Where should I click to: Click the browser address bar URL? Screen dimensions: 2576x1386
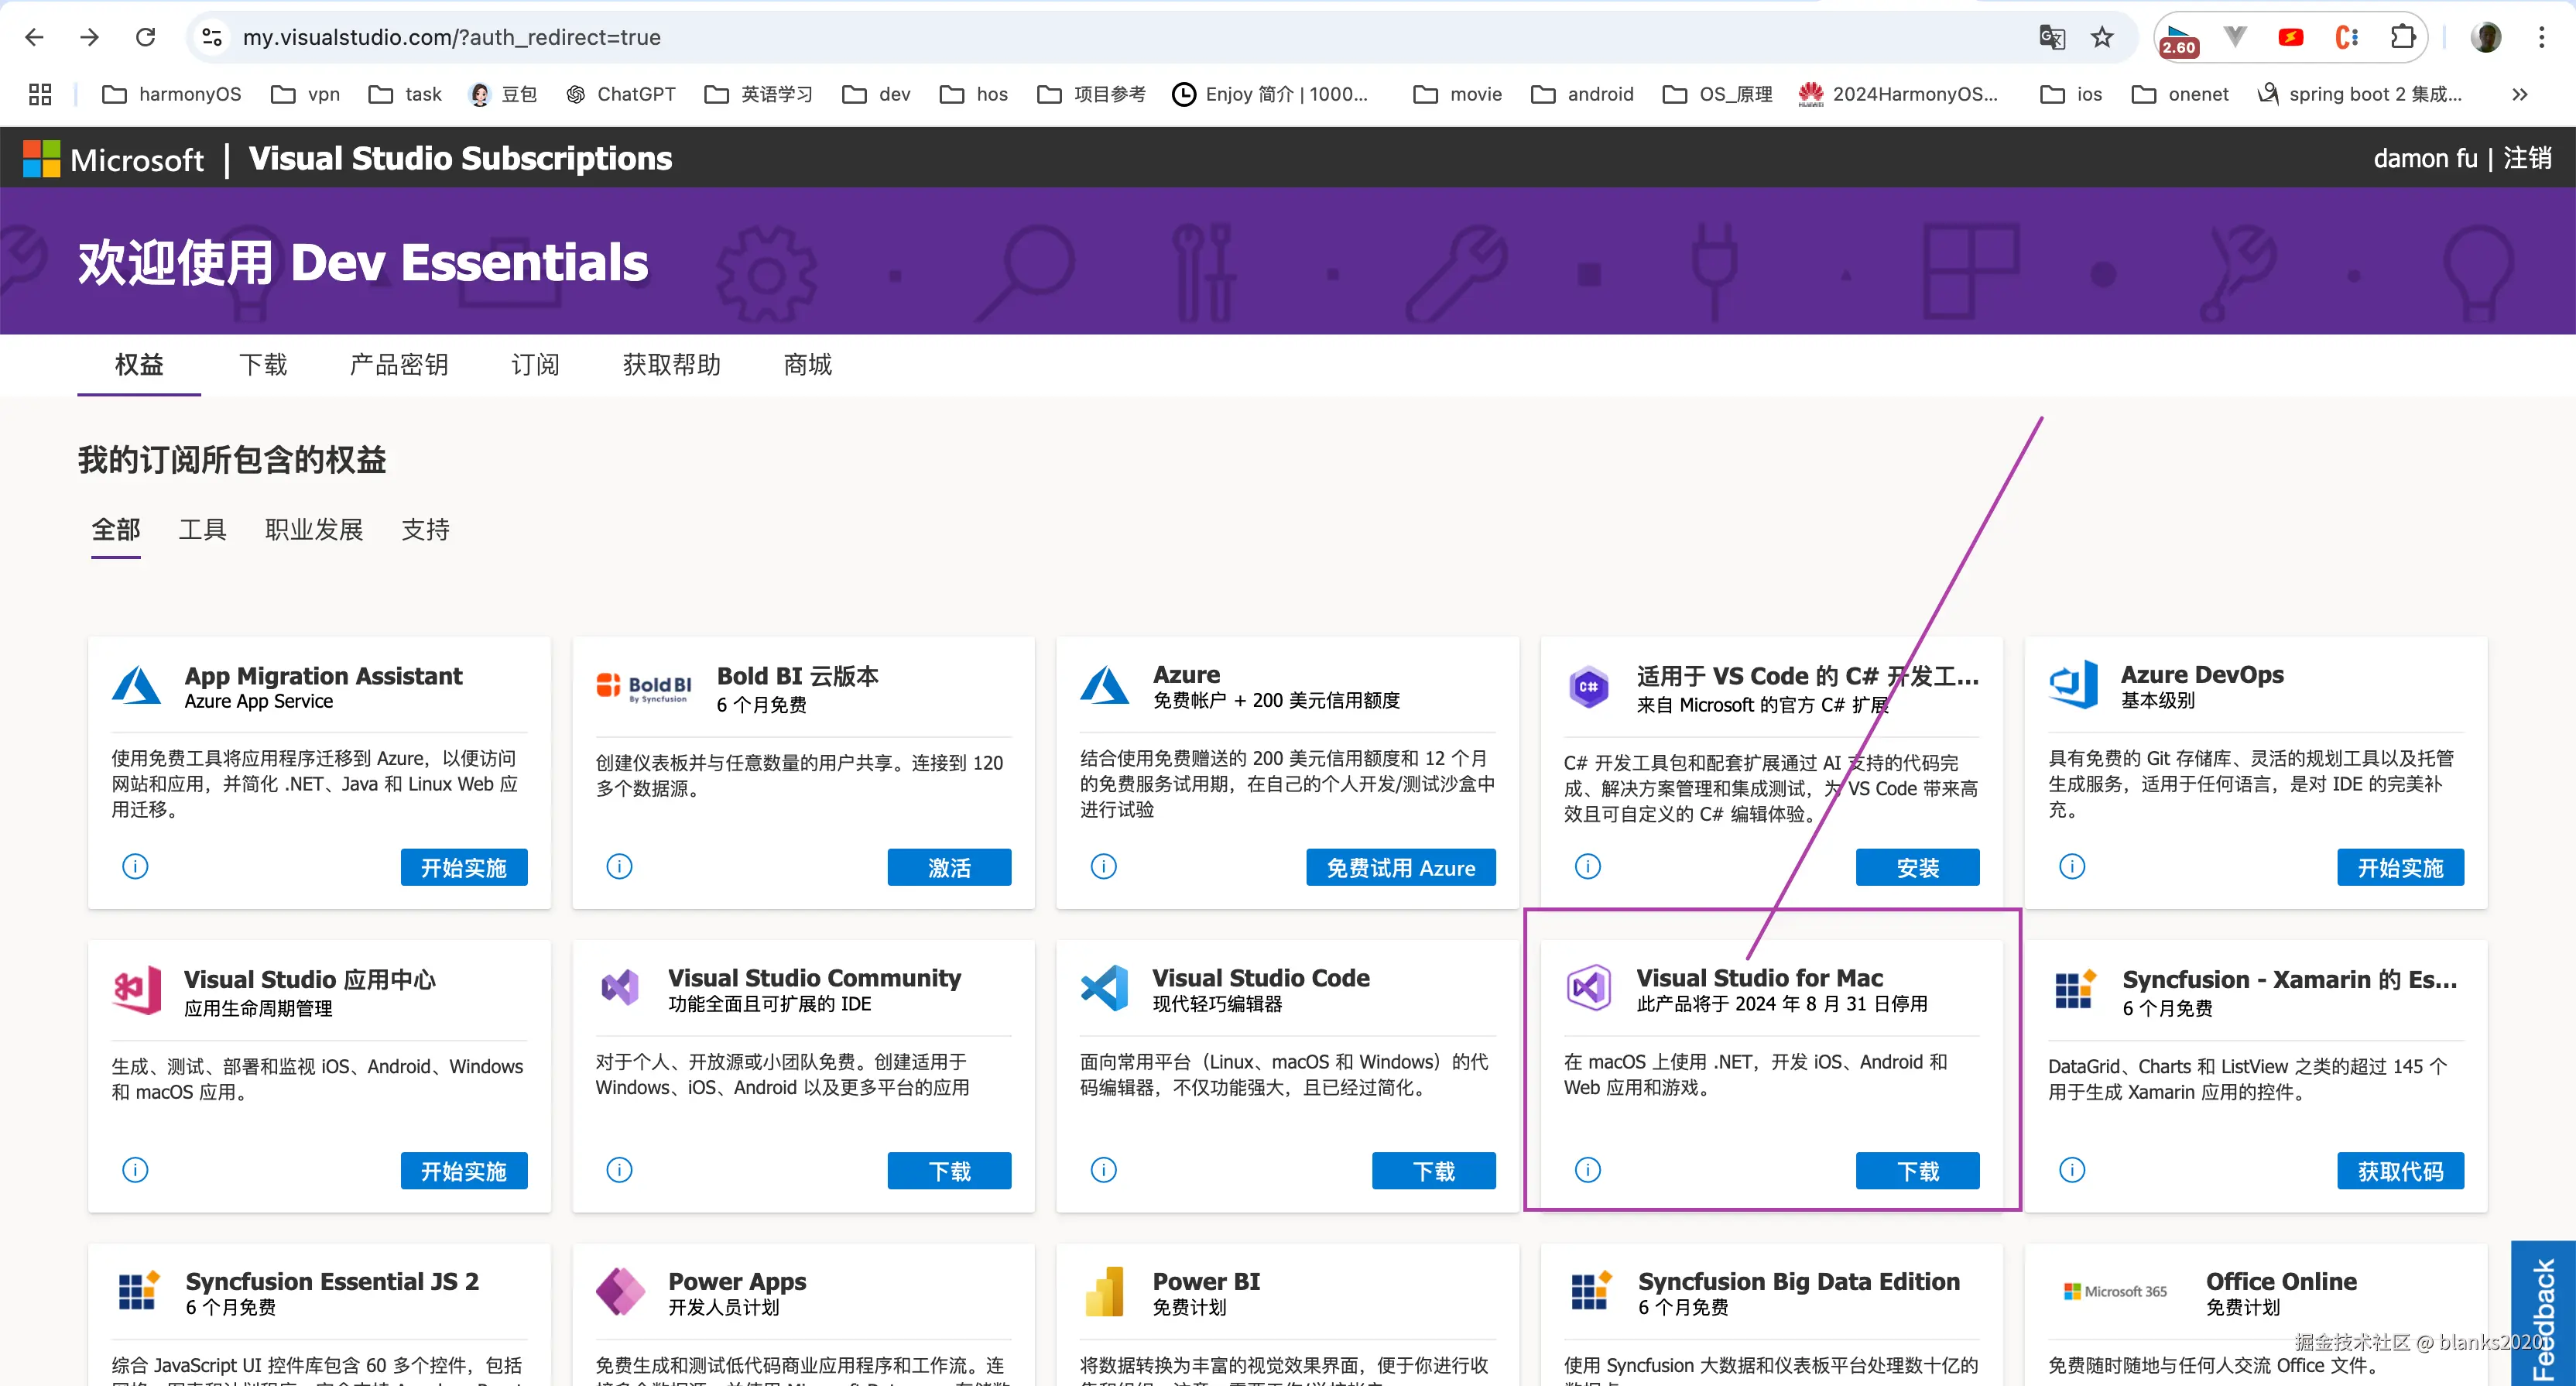point(452,37)
